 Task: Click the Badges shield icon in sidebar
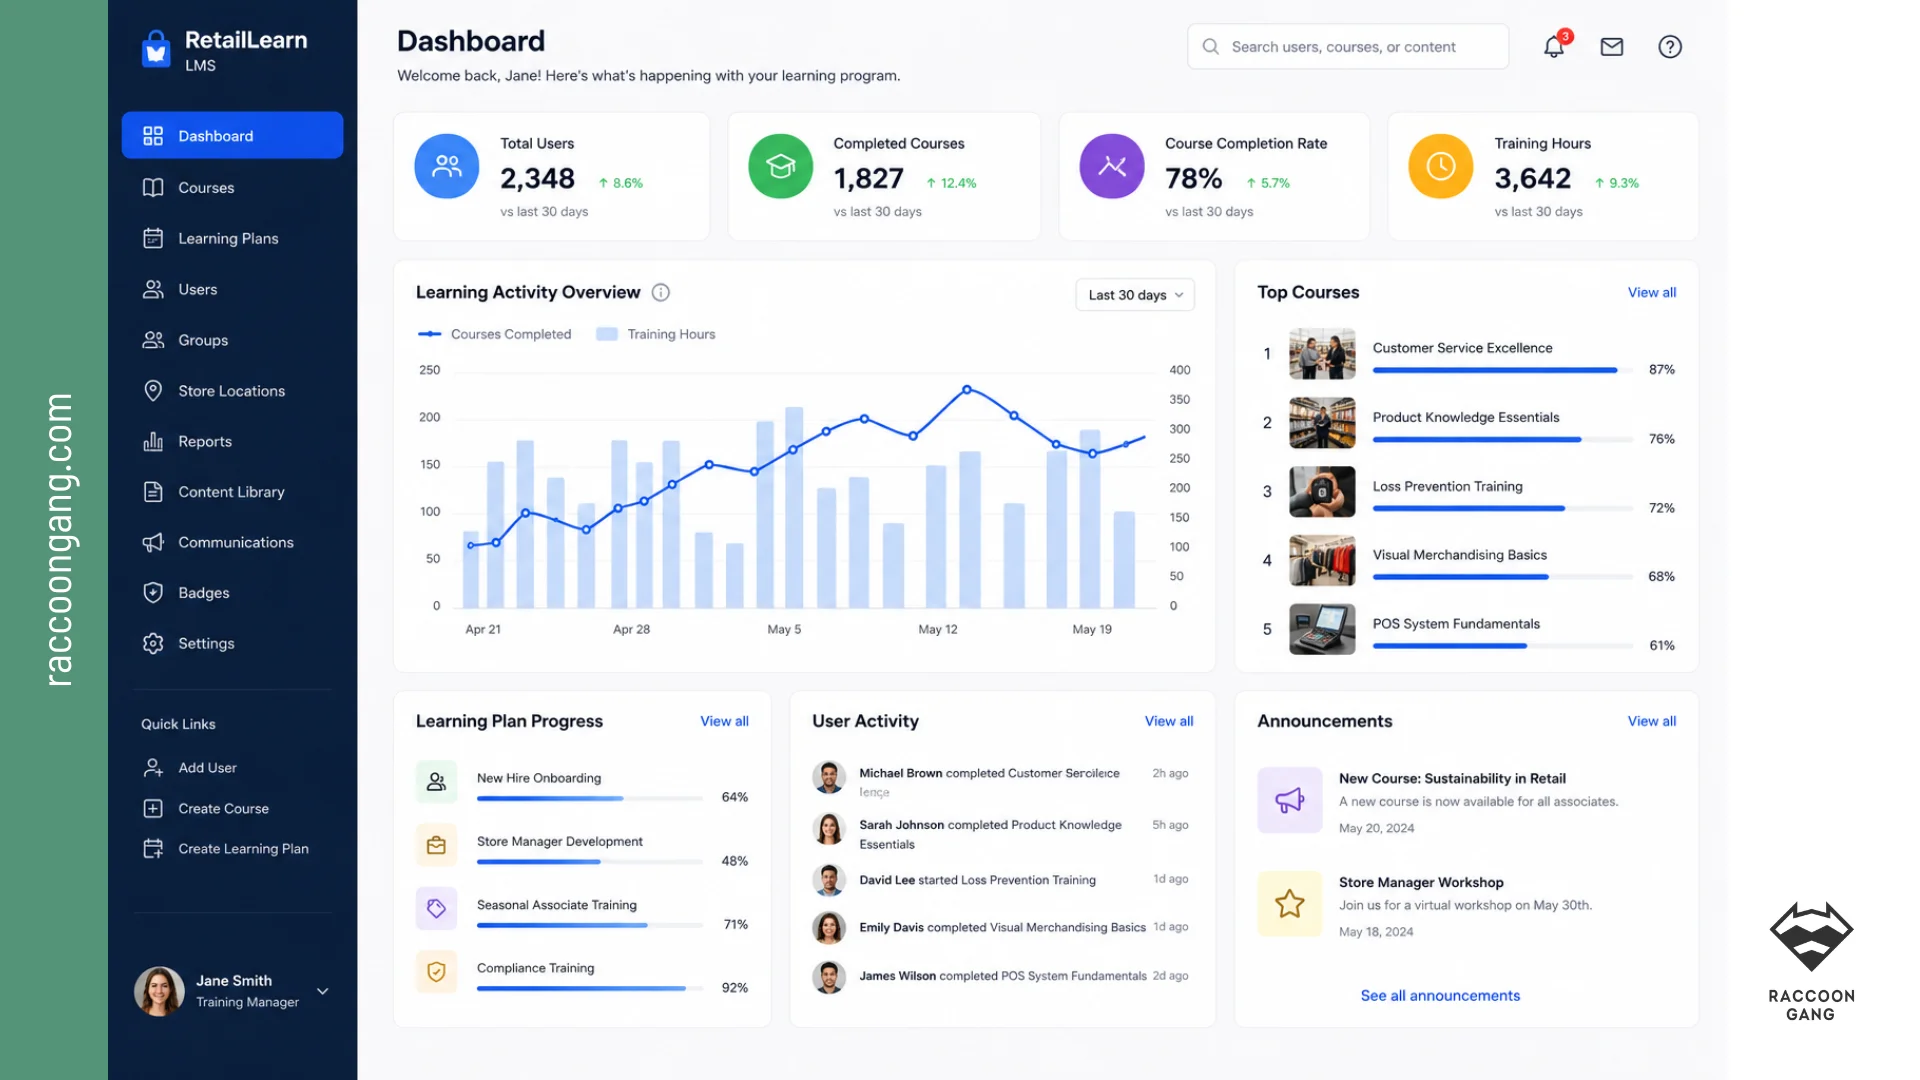(x=153, y=592)
